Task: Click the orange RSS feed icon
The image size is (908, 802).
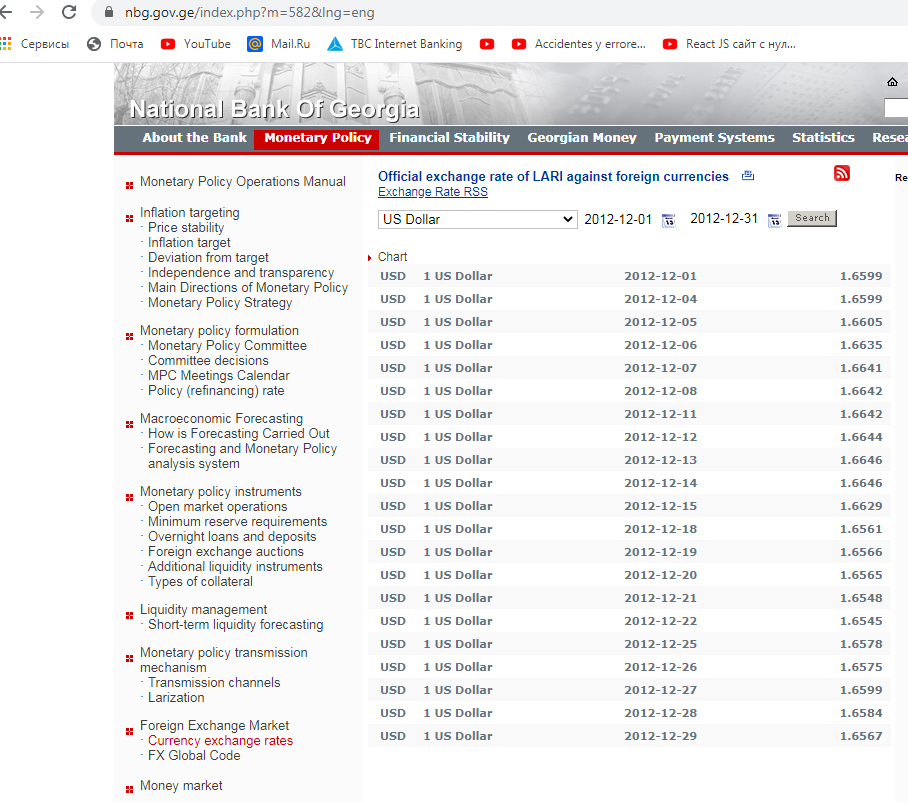Action: point(842,174)
